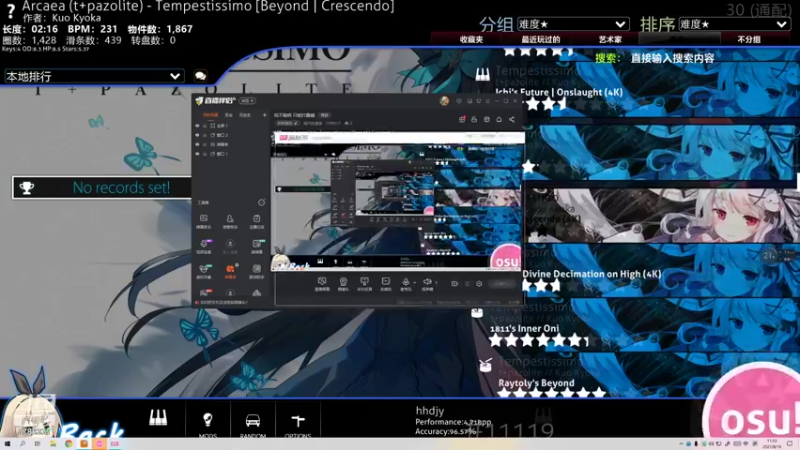Viewport: 800px width, 450px height.
Task: Expand the microphone dropdown arrow in stream toolbar
Action: point(415,283)
